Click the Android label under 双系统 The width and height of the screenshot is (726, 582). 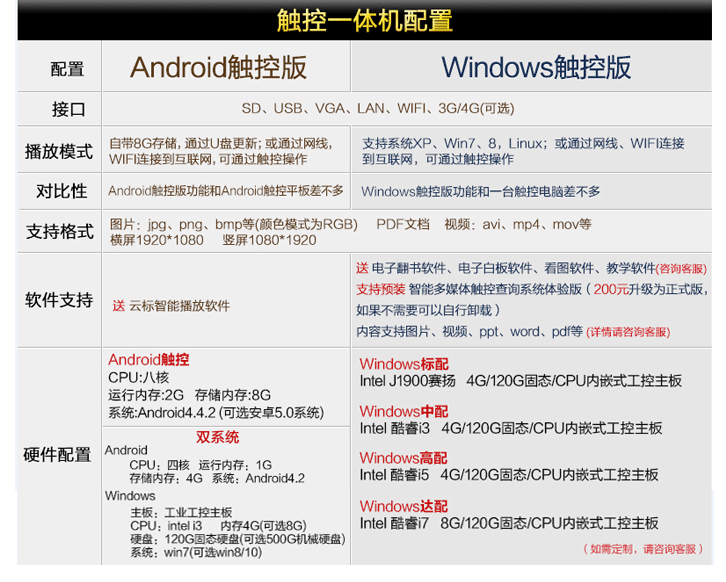[x=126, y=451]
